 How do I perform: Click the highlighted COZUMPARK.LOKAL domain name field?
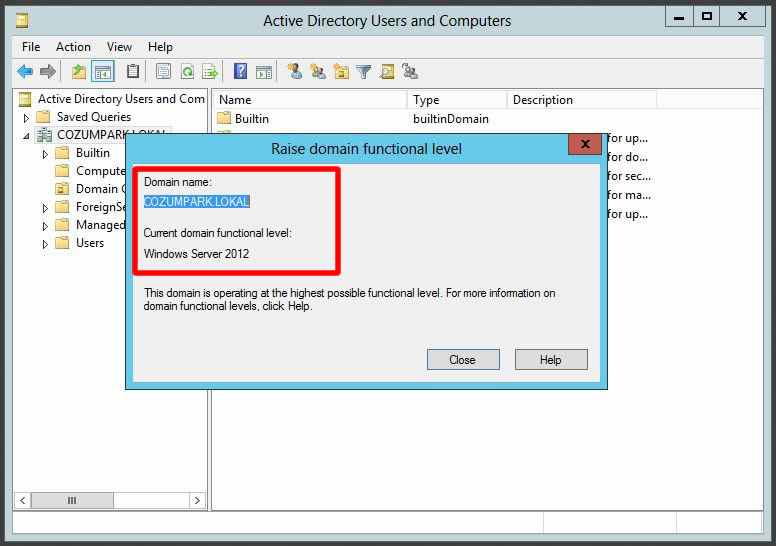coord(197,201)
